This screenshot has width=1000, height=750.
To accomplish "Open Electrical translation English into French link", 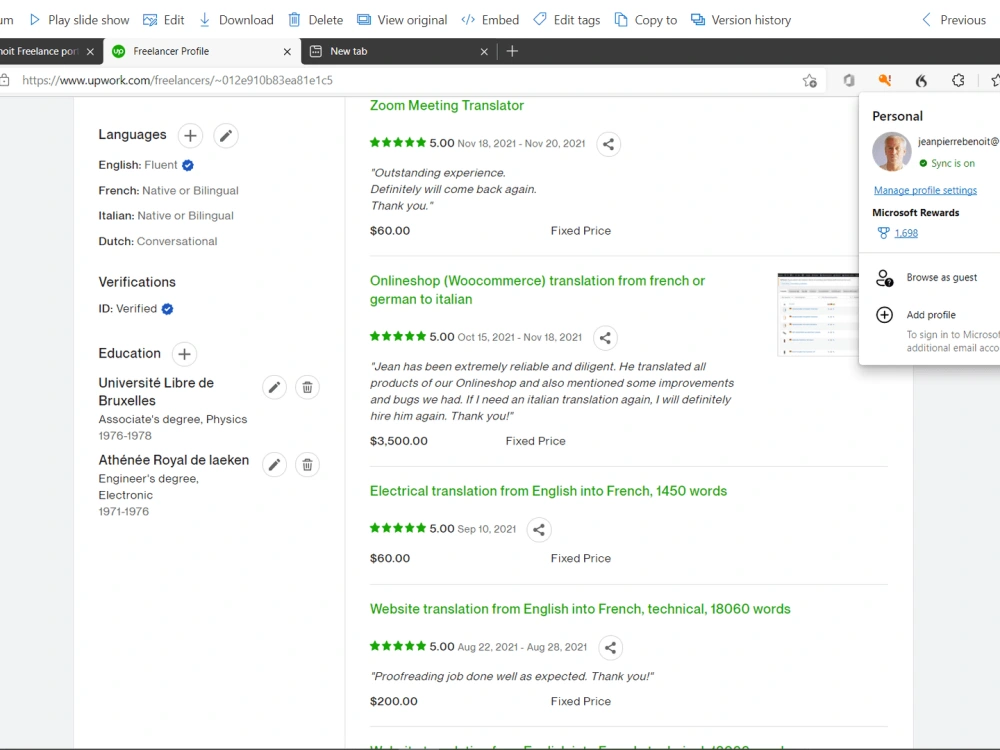I will coord(548,491).
